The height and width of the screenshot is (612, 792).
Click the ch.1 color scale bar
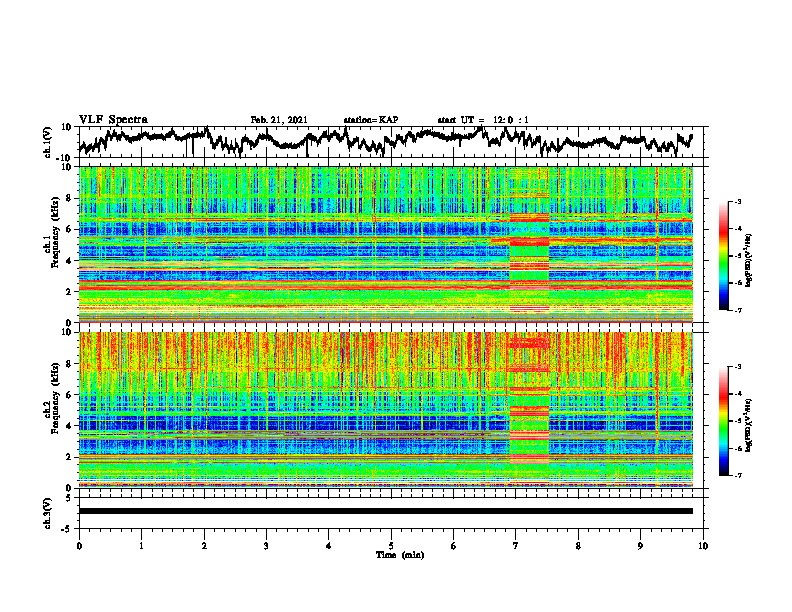[723, 256]
